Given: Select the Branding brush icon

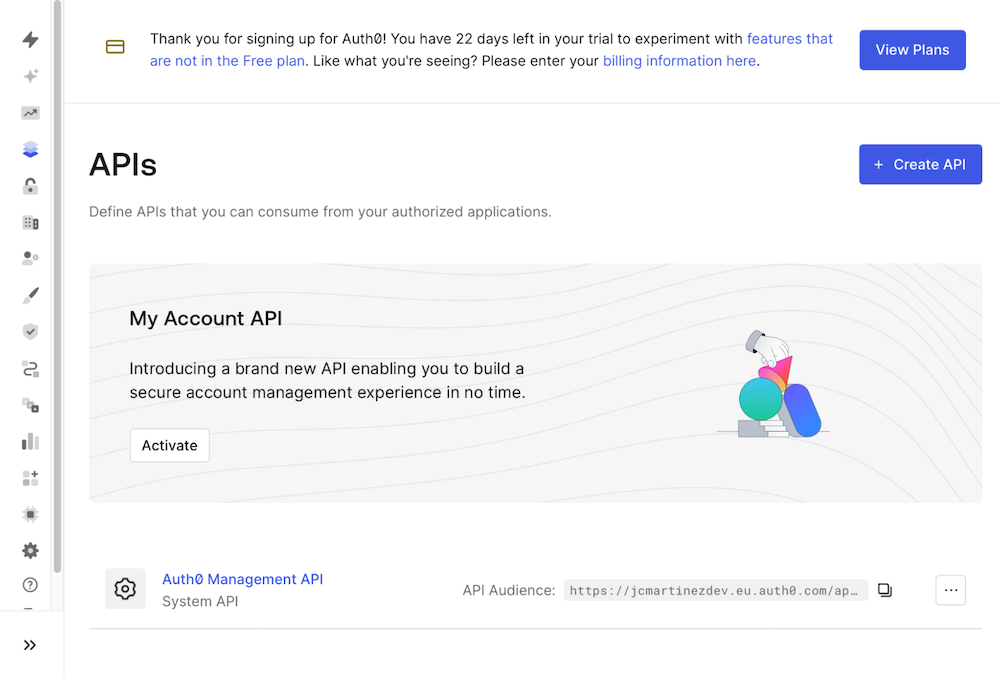Looking at the screenshot, I should pos(30,294).
